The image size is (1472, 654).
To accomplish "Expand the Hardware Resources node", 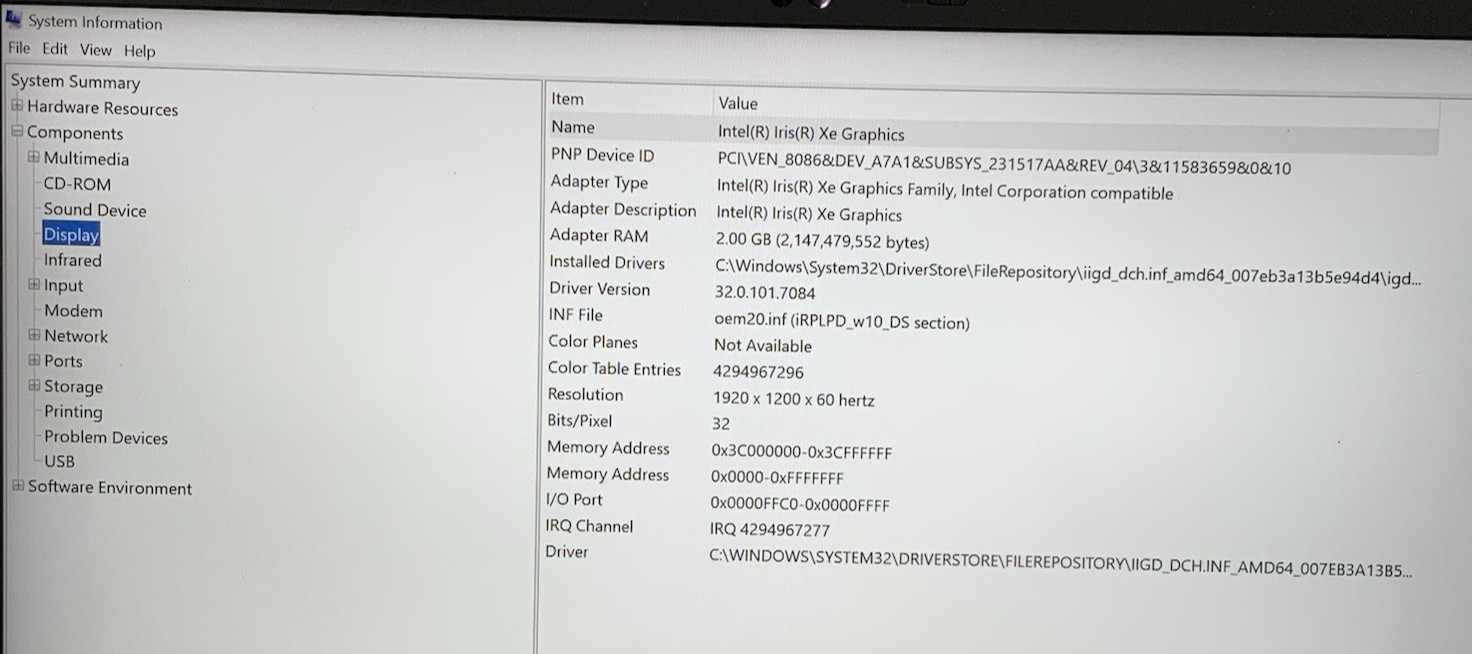I will (17, 106).
